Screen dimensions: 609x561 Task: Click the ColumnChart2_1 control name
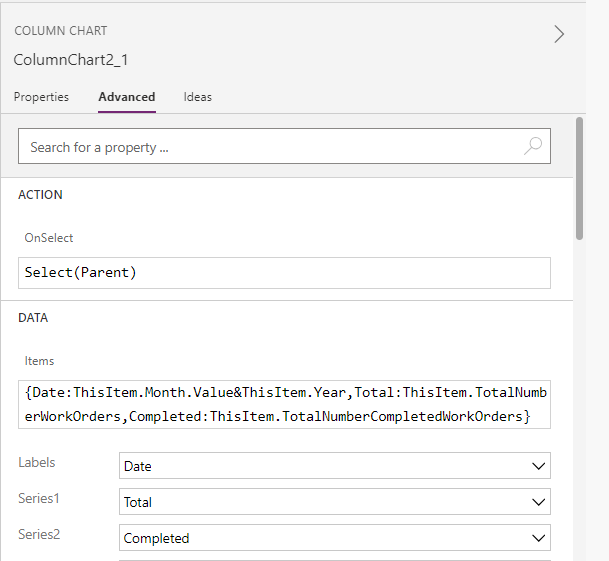[x=71, y=60]
